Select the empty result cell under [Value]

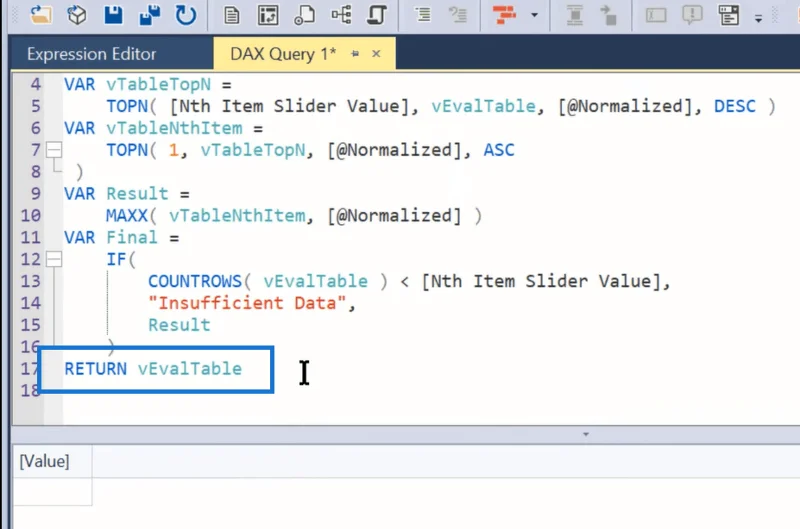pyautogui.click(x=52, y=492)
